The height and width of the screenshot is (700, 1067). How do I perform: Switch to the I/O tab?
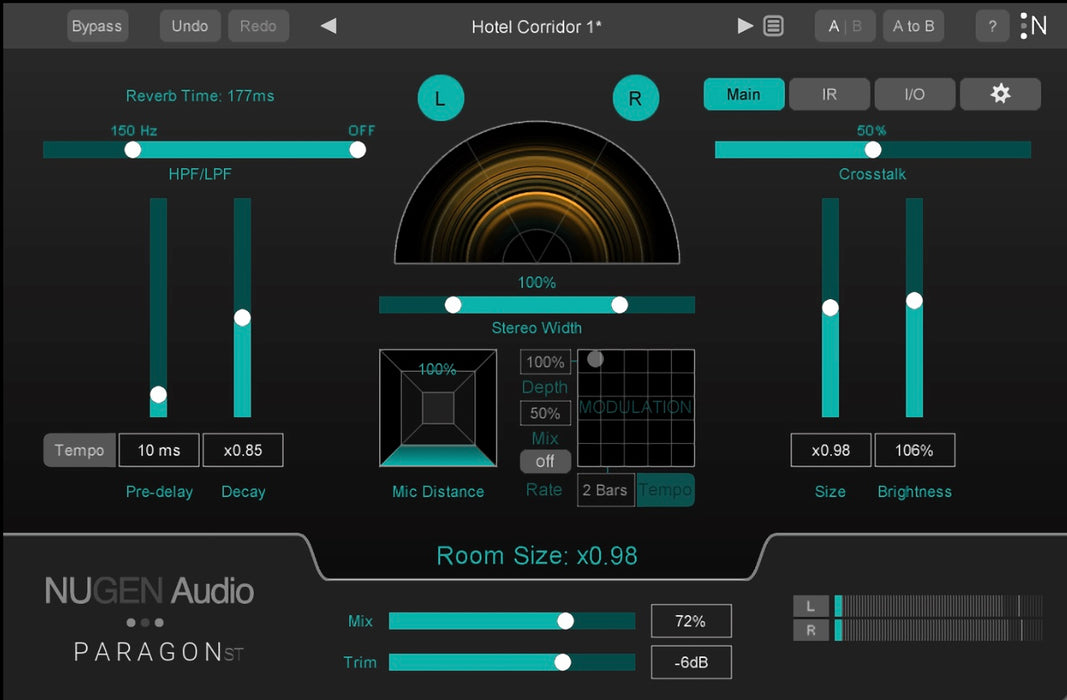pyautogui.click(x=914, y=94)
